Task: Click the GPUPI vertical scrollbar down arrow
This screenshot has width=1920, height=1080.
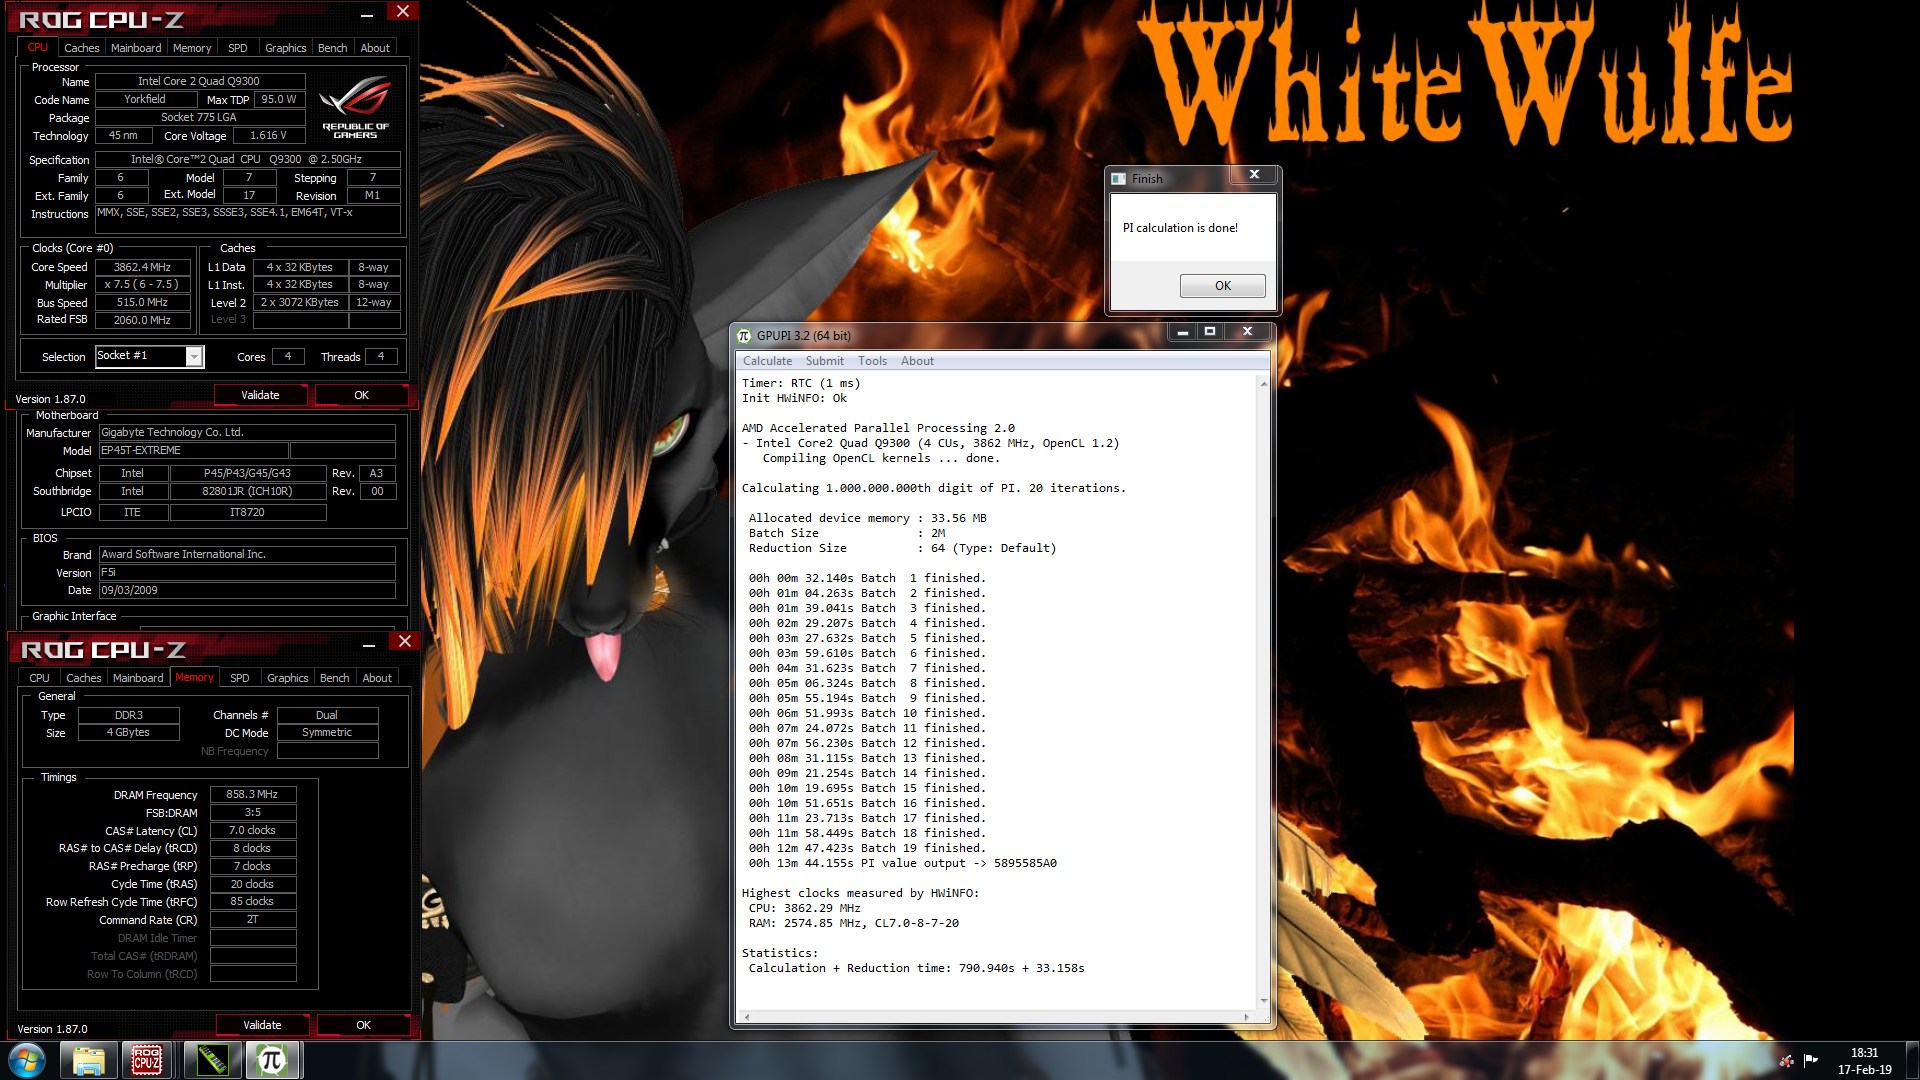Action: 1264,1001
